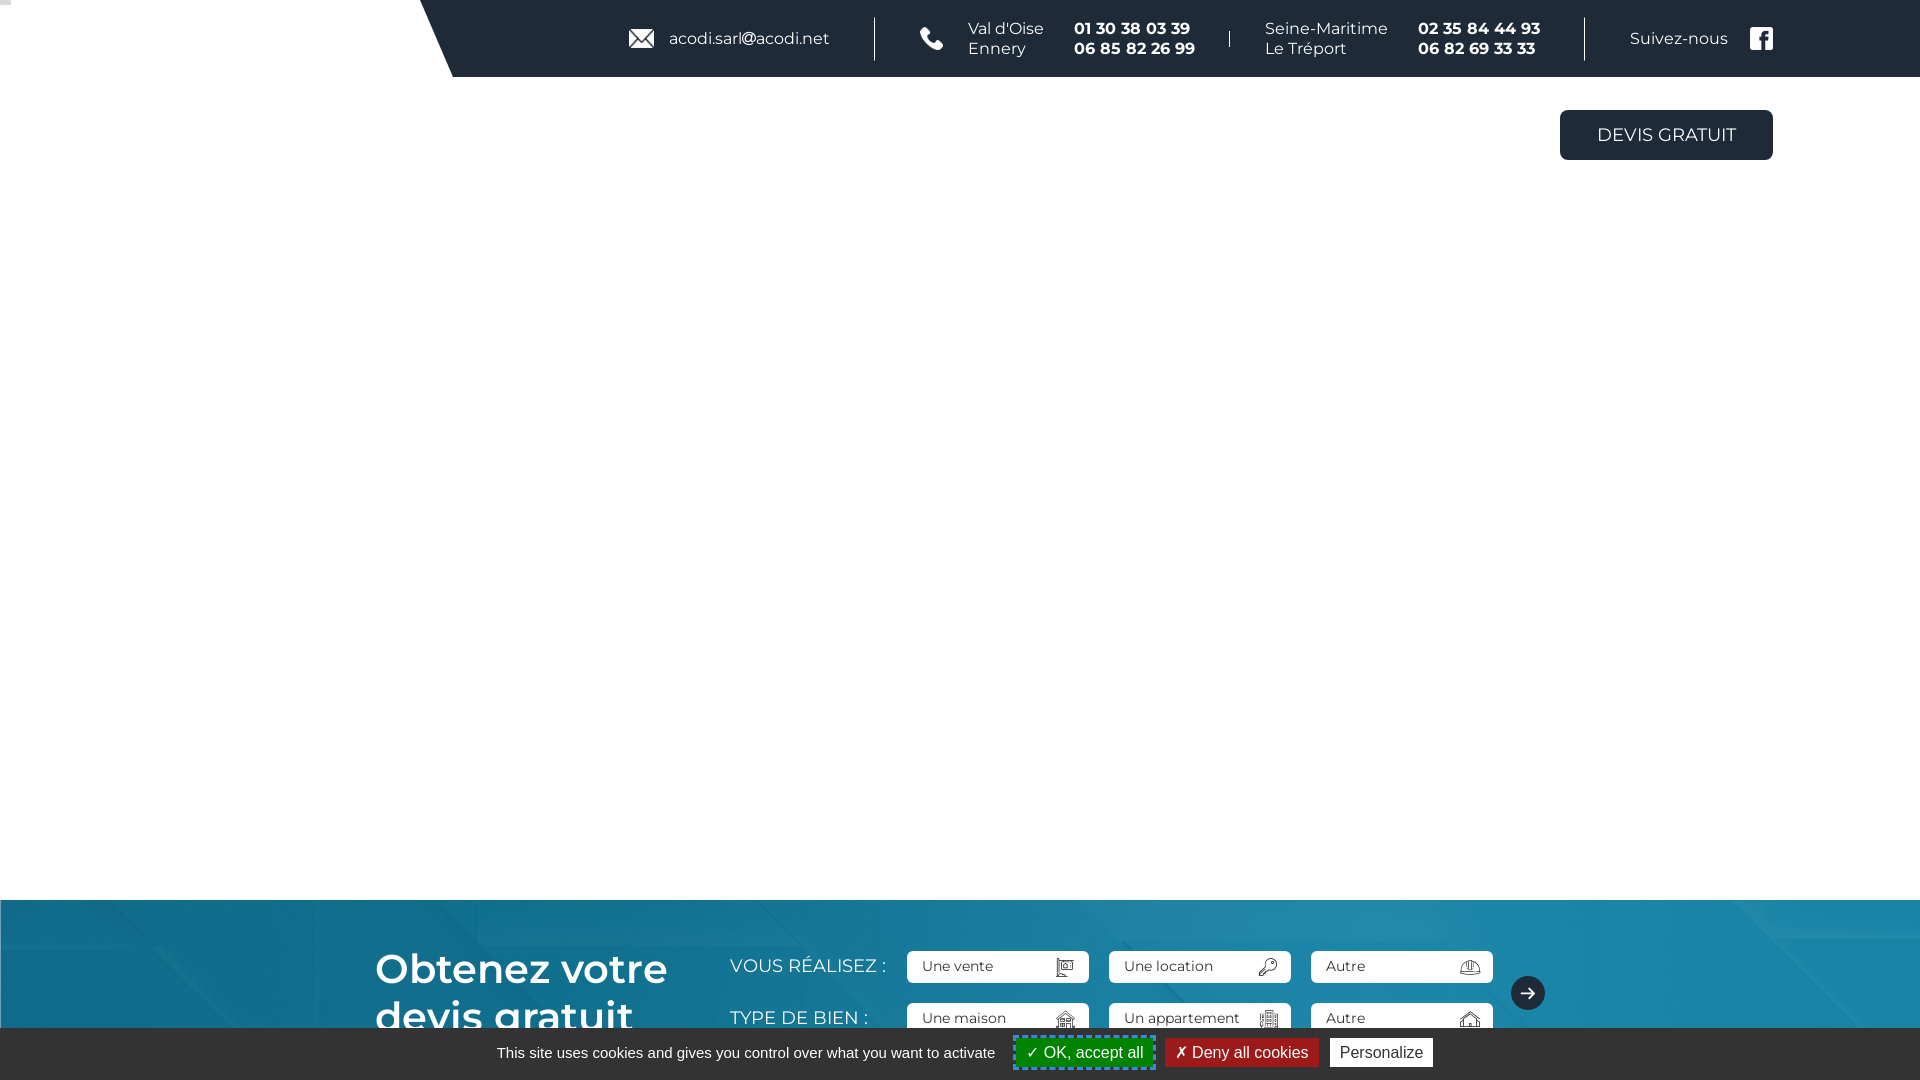The width and height of the screenshot is (1920, 1080).
Task: Click the sold-sign icon on Une vente
Action: (1064, 967)
